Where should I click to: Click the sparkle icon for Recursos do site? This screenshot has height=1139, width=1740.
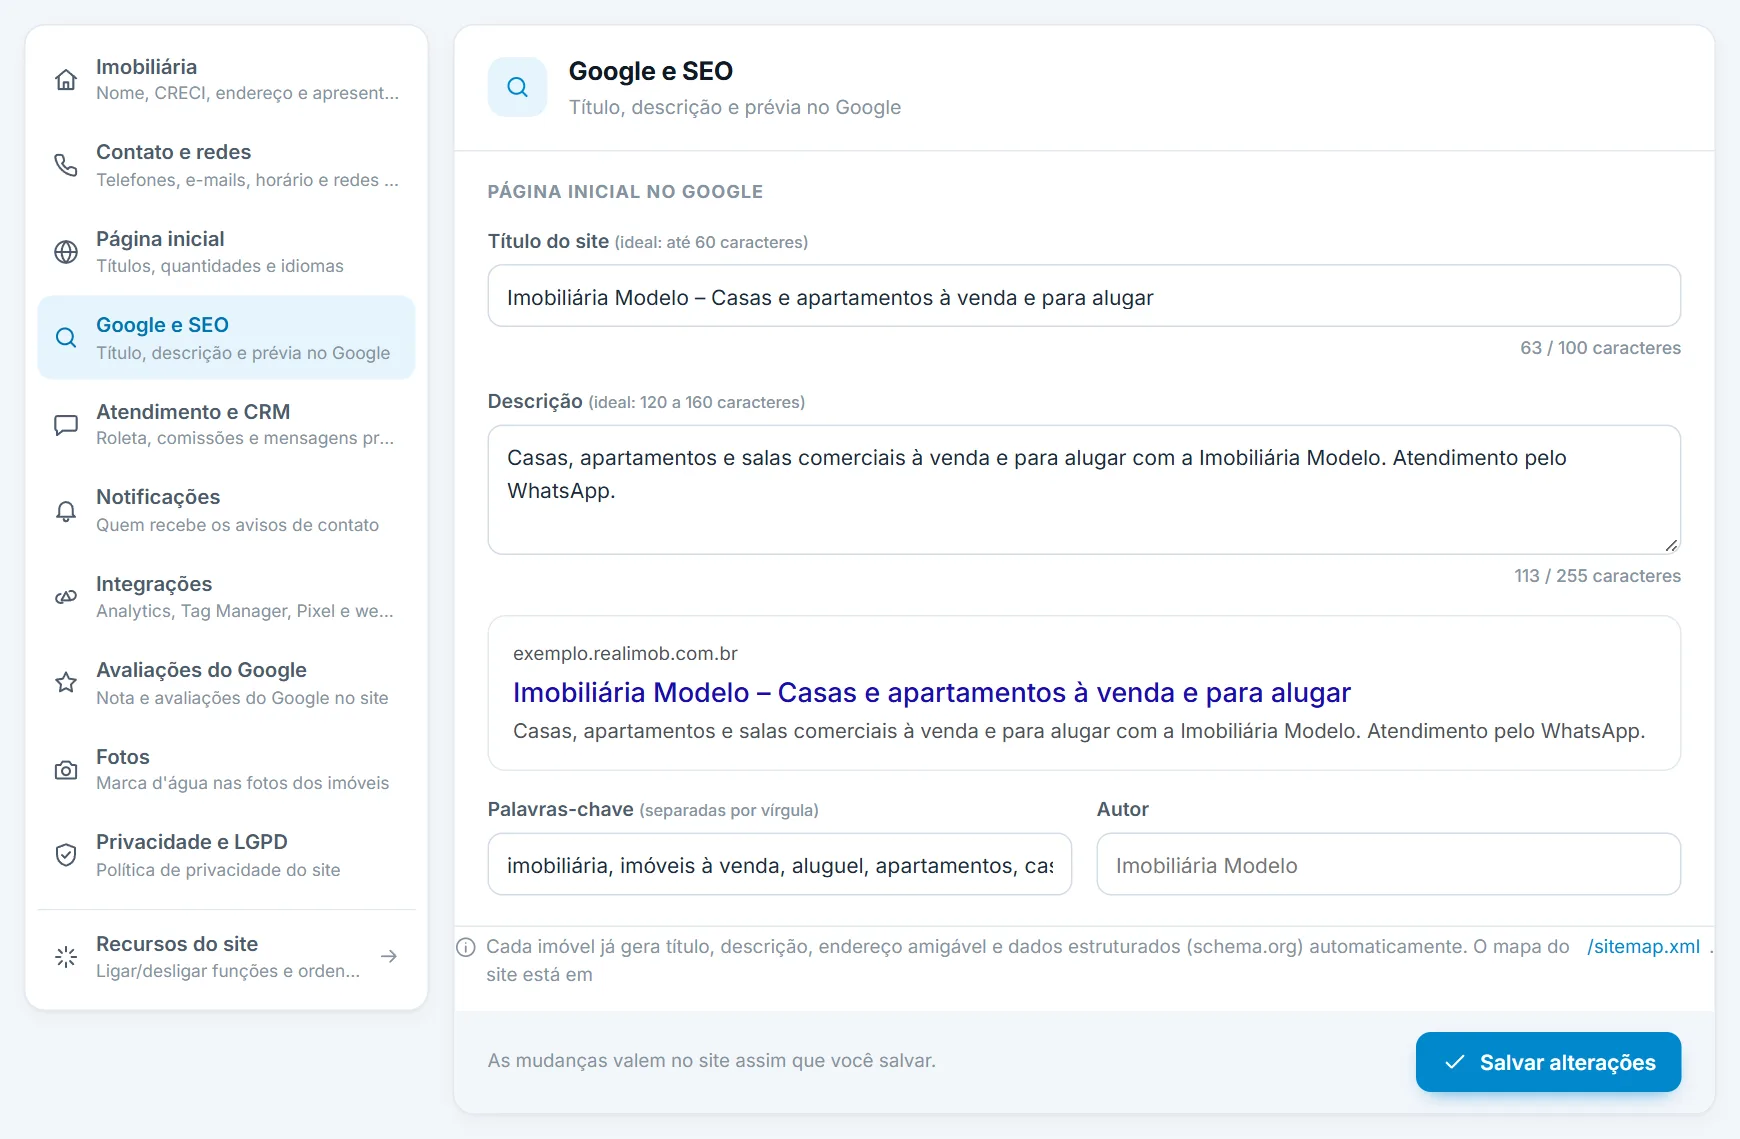tap(66, 957)
